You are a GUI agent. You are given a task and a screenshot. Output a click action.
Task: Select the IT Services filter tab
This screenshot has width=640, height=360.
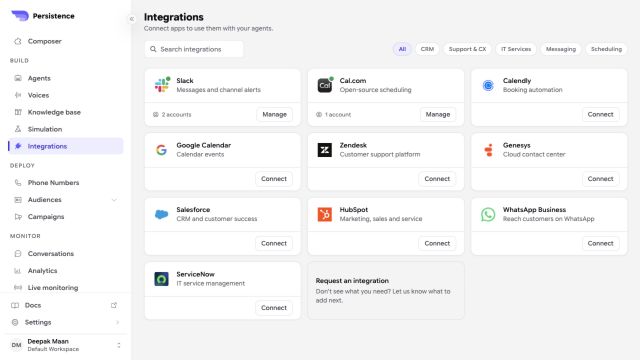pyautogui.click(x=516, y=49)
